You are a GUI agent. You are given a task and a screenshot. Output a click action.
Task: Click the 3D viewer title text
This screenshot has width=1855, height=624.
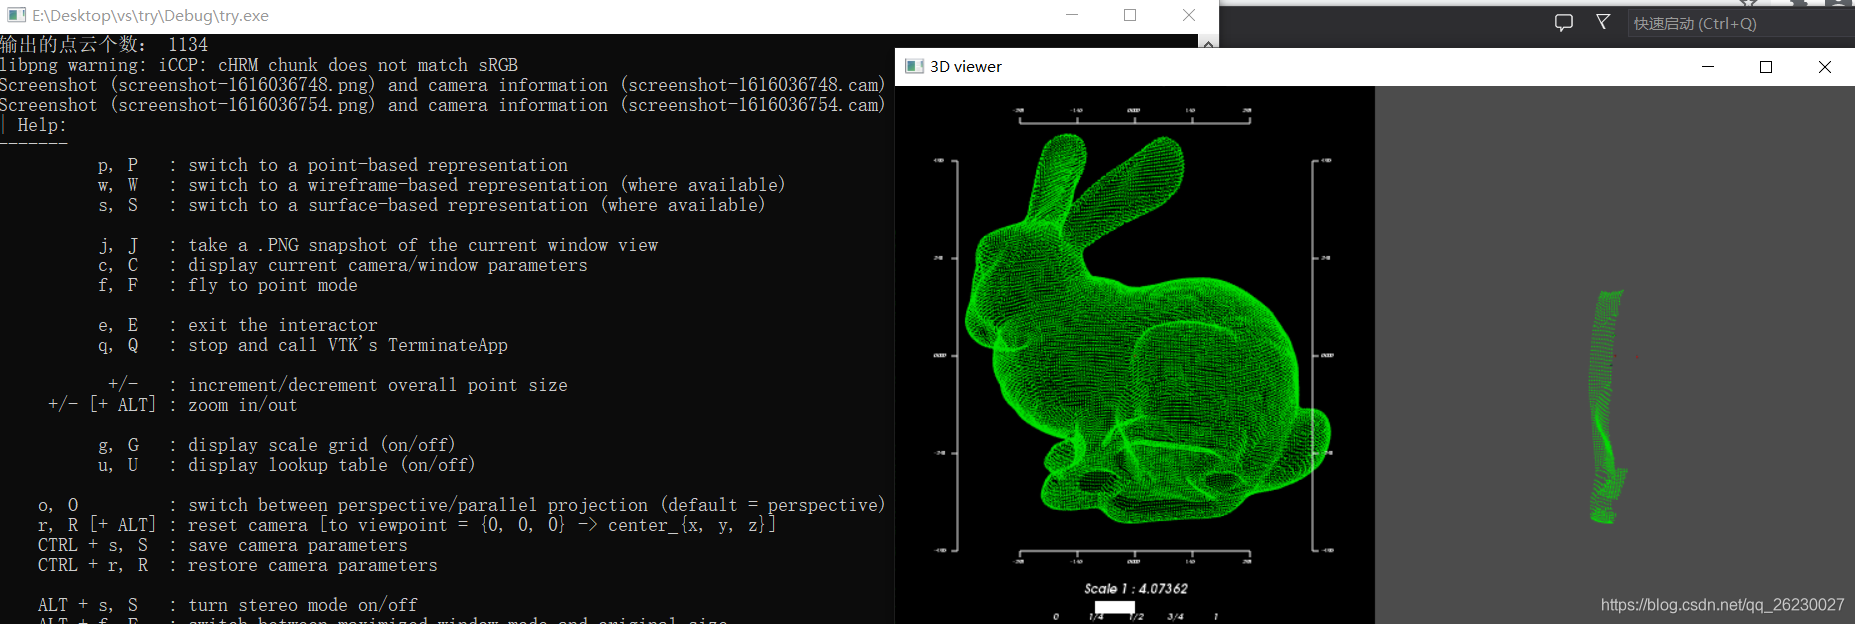pos(966,66)
